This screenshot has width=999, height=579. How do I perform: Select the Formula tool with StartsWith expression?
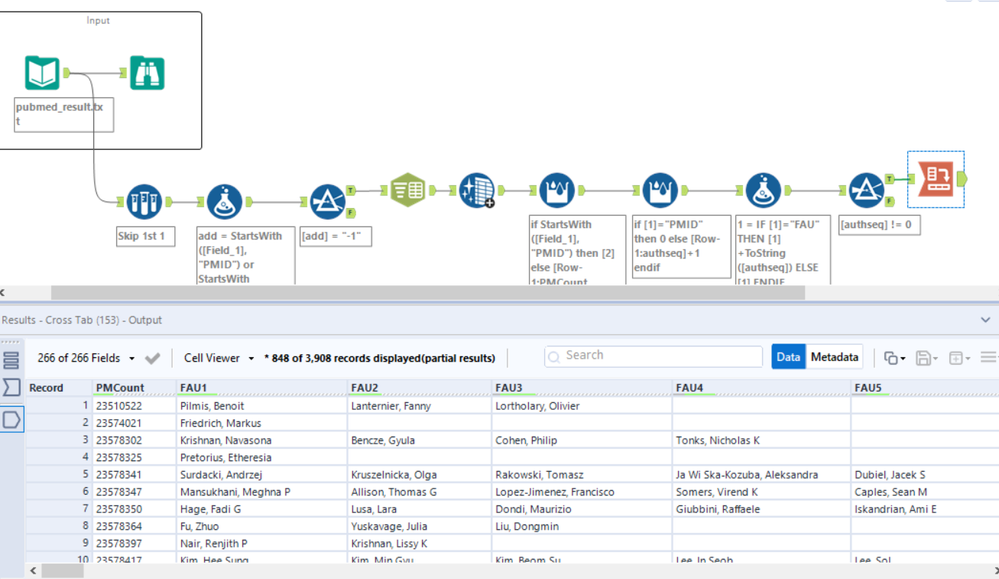pos(224,202)
